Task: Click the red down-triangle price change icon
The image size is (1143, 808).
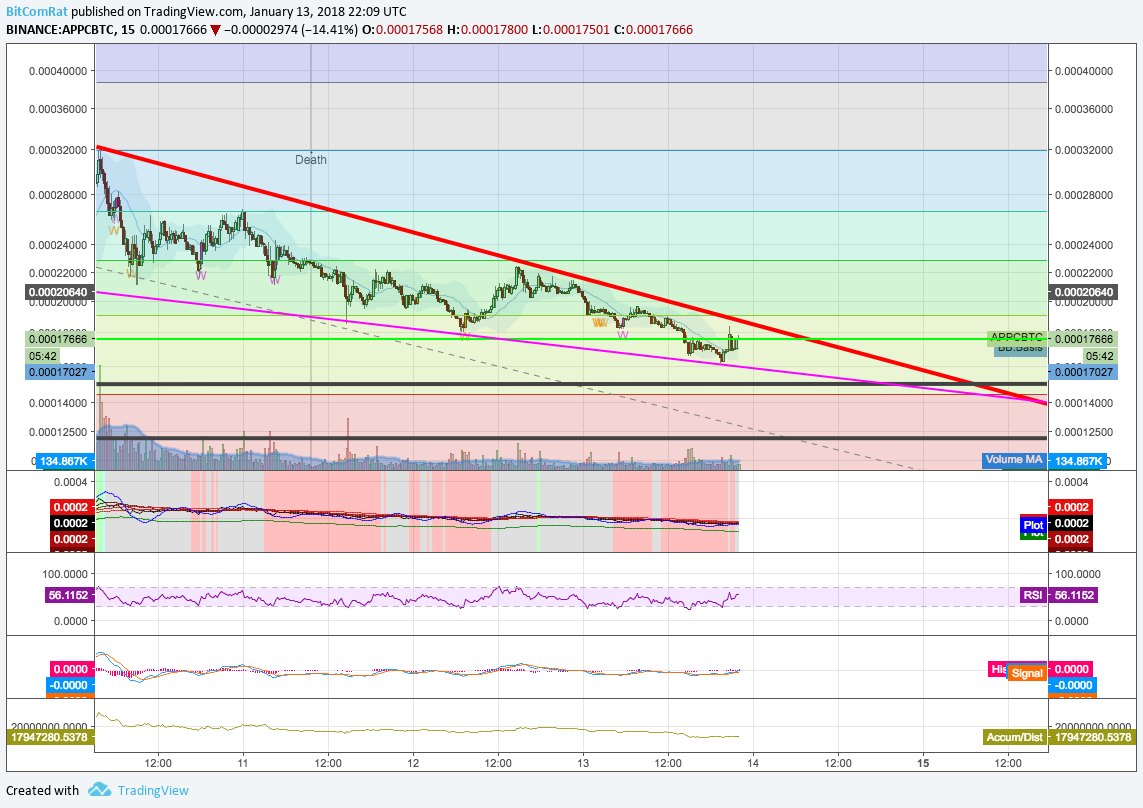Action: 215,30
